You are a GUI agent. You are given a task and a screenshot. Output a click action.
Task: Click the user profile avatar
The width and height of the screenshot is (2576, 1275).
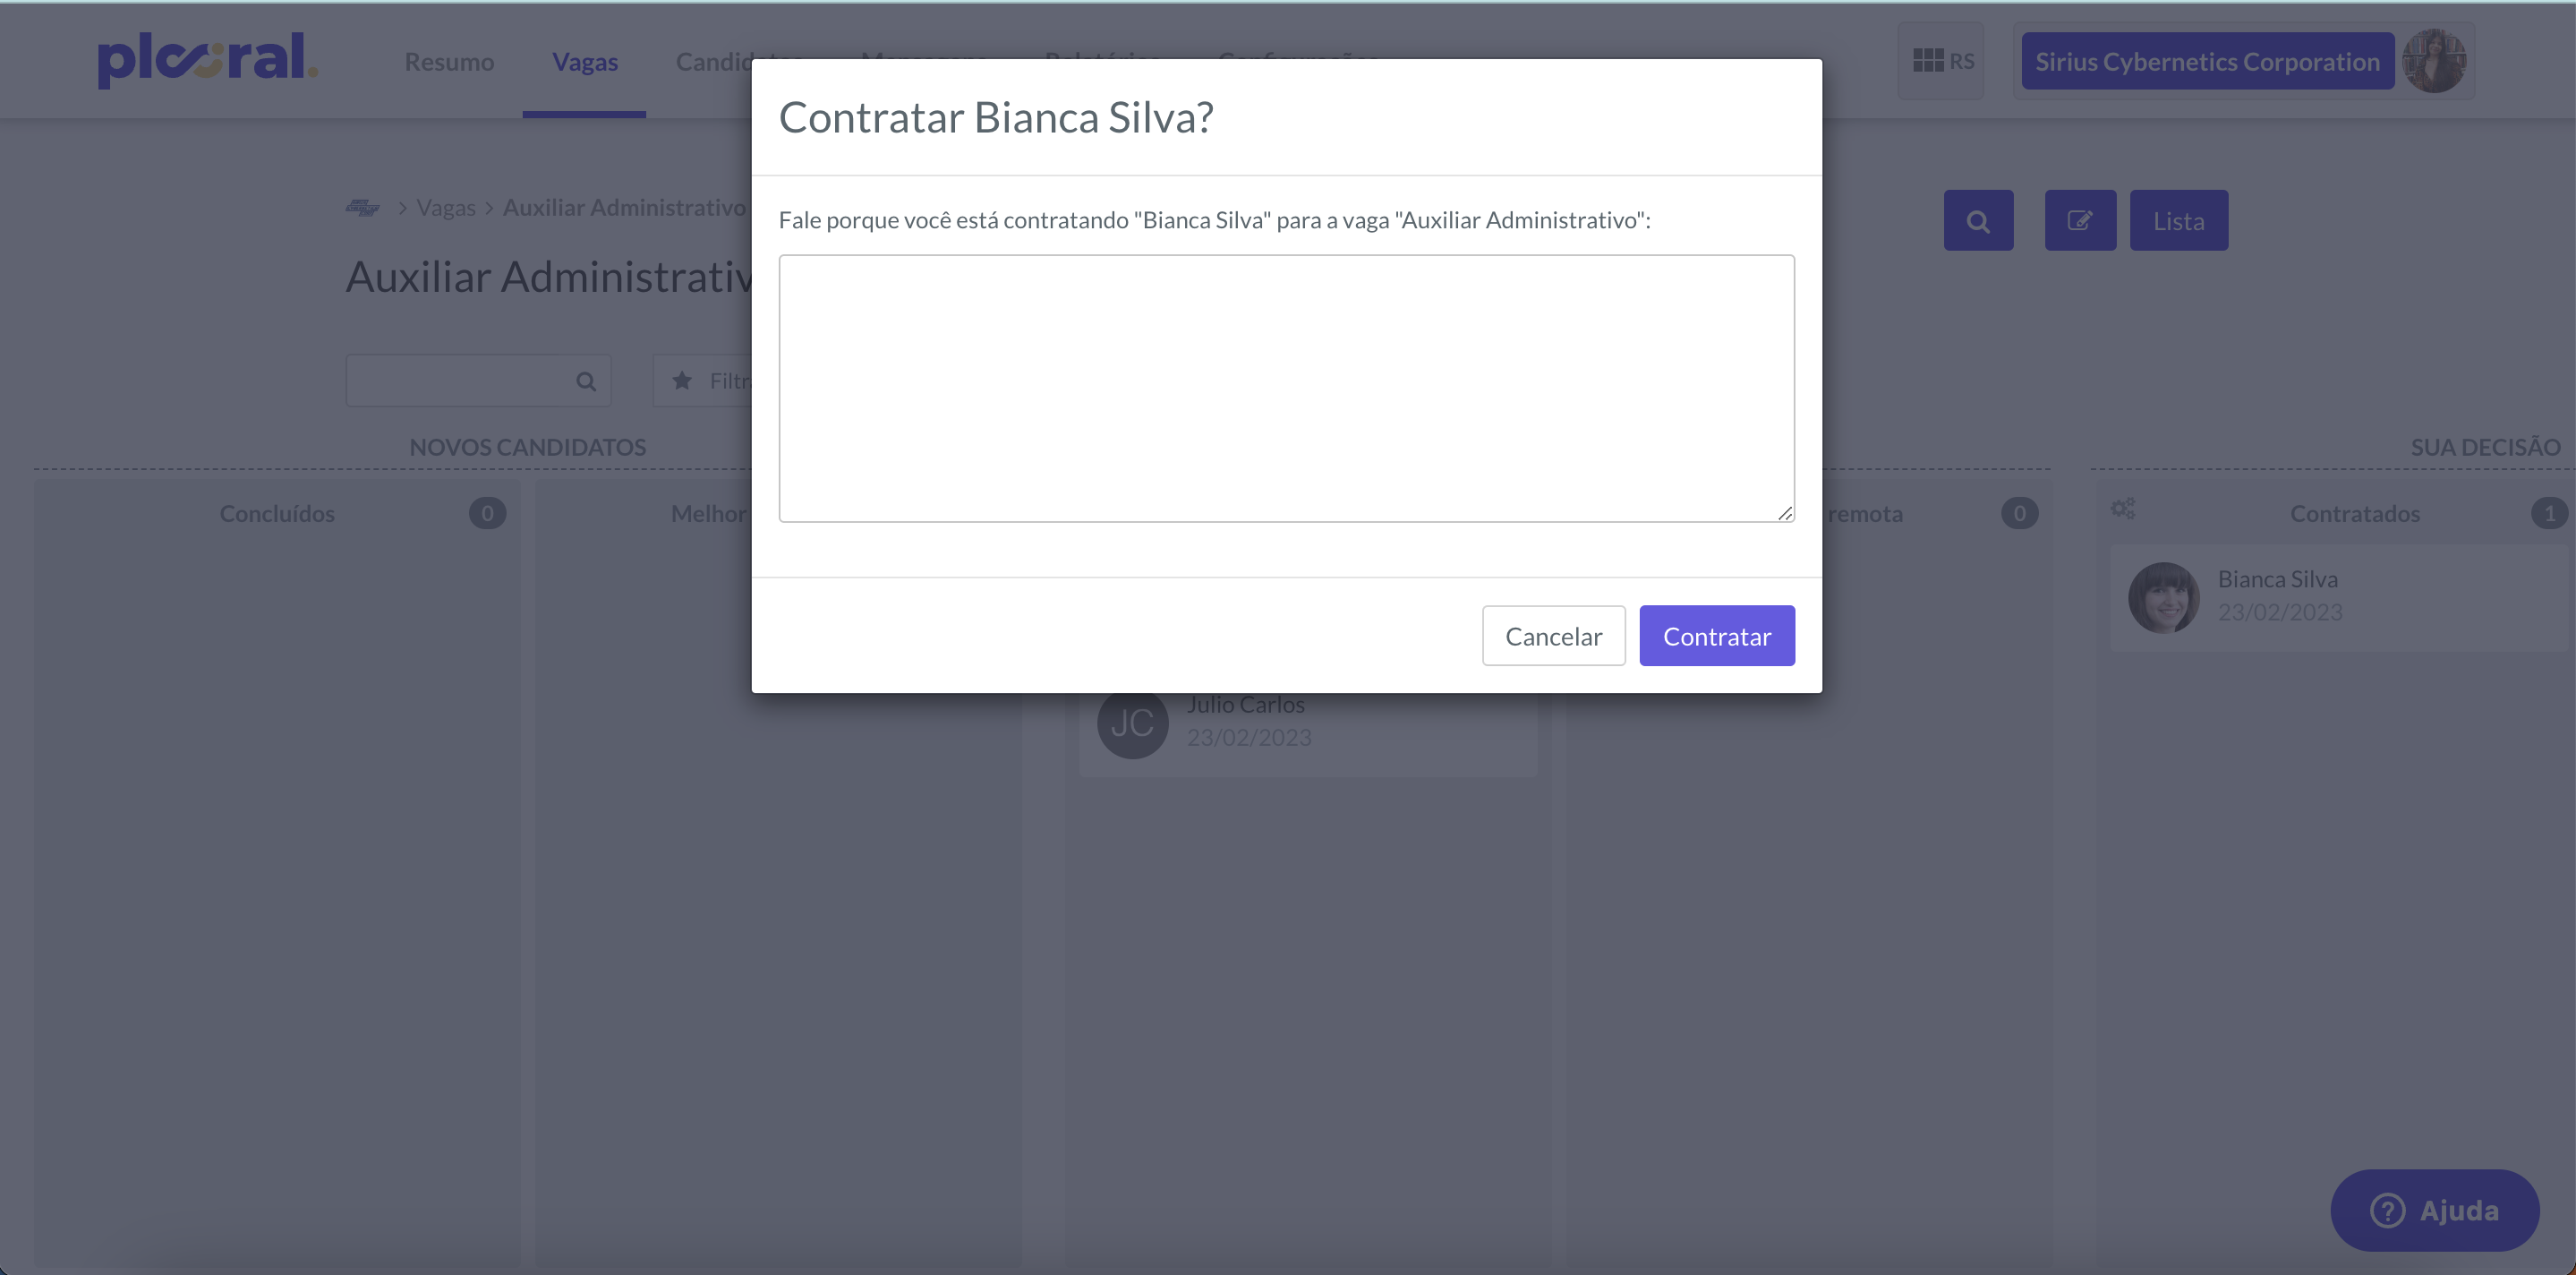click(x=2434, y=61)
